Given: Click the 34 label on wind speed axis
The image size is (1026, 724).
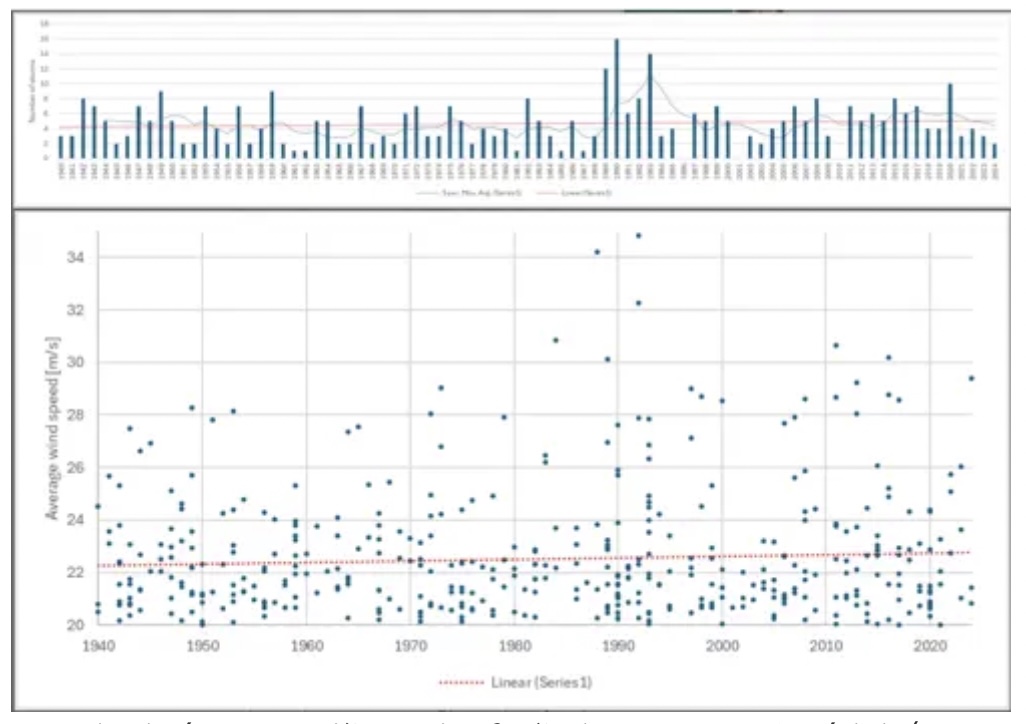Looking at the screenshot, I should click(76, 258).
